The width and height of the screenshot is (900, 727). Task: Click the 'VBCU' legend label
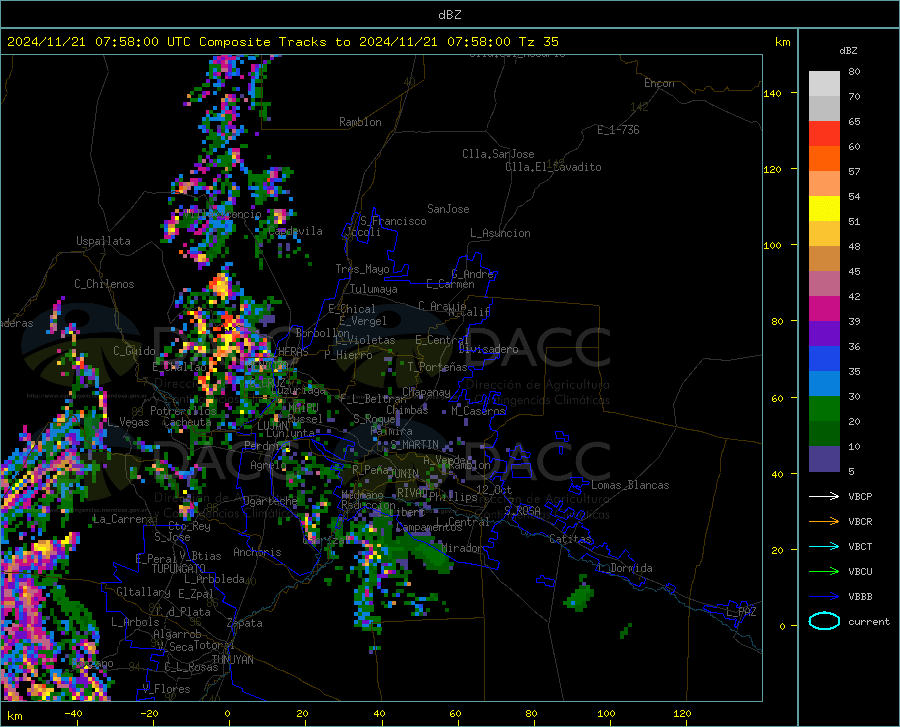coord(860,572)
